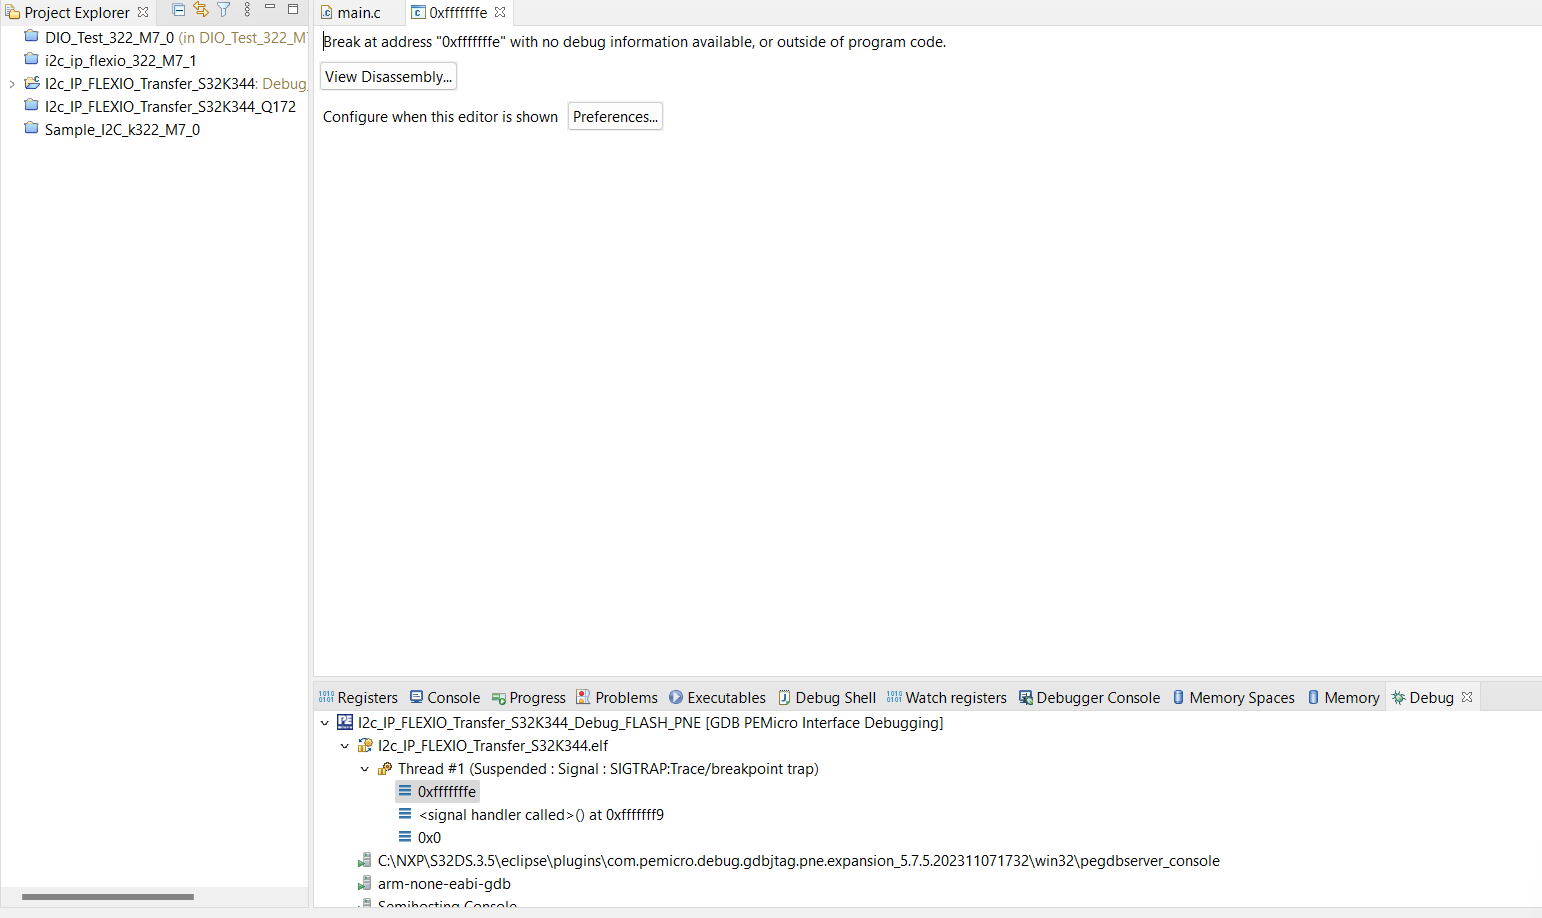
Task: Collapse the I2c_IP_FLEXIO_Transfer_S32K344.elf node
Action: [345, 745]
